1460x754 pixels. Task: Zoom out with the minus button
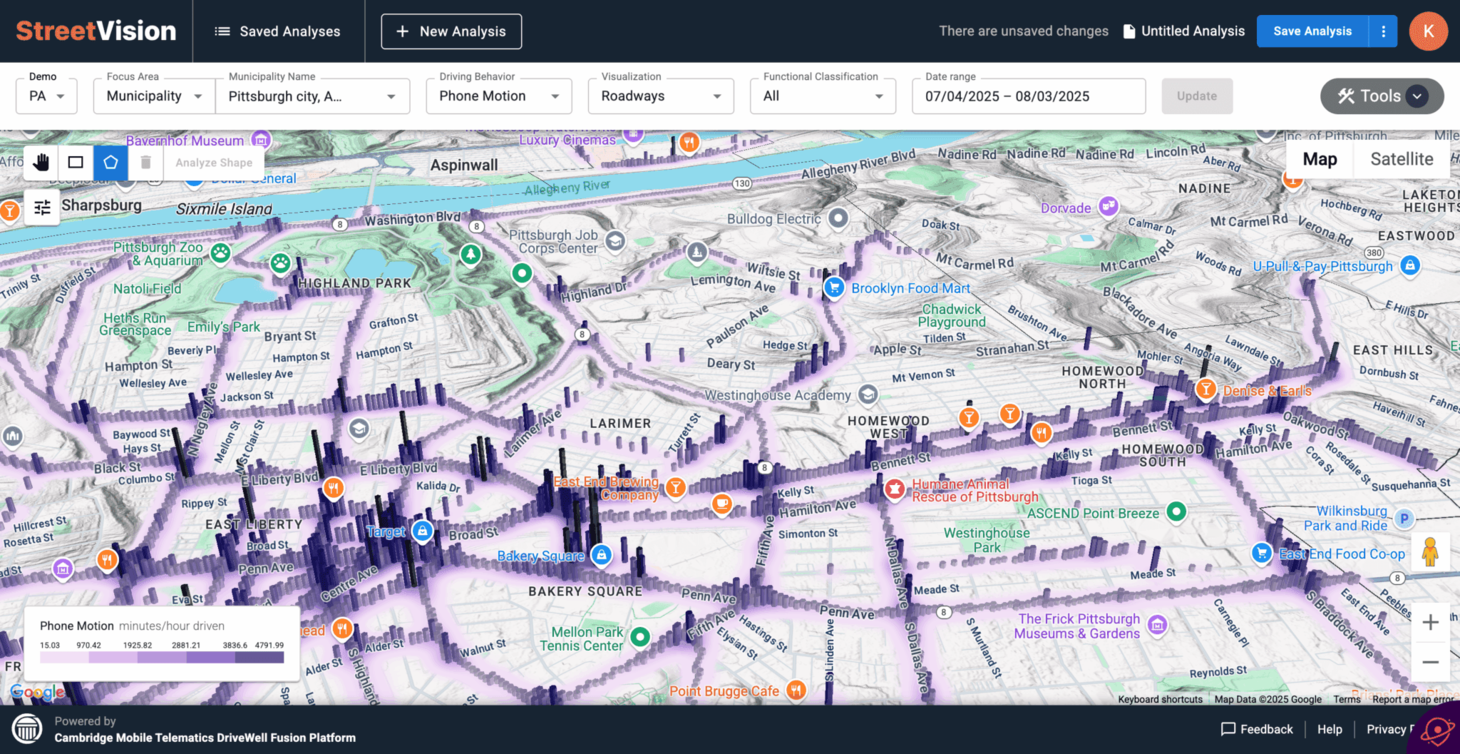point(1430,662)
